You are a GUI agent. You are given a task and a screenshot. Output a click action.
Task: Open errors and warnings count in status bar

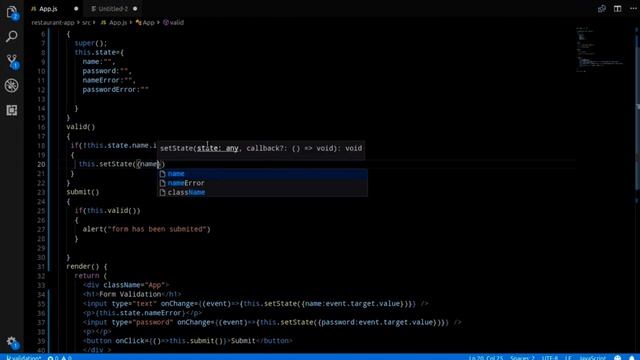59,357
